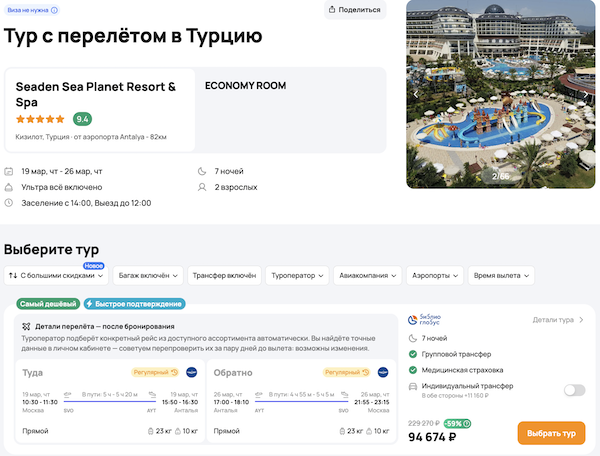Open the Аэропорты filter menu
Screen dimensions: 600x456
click(434, 275)
